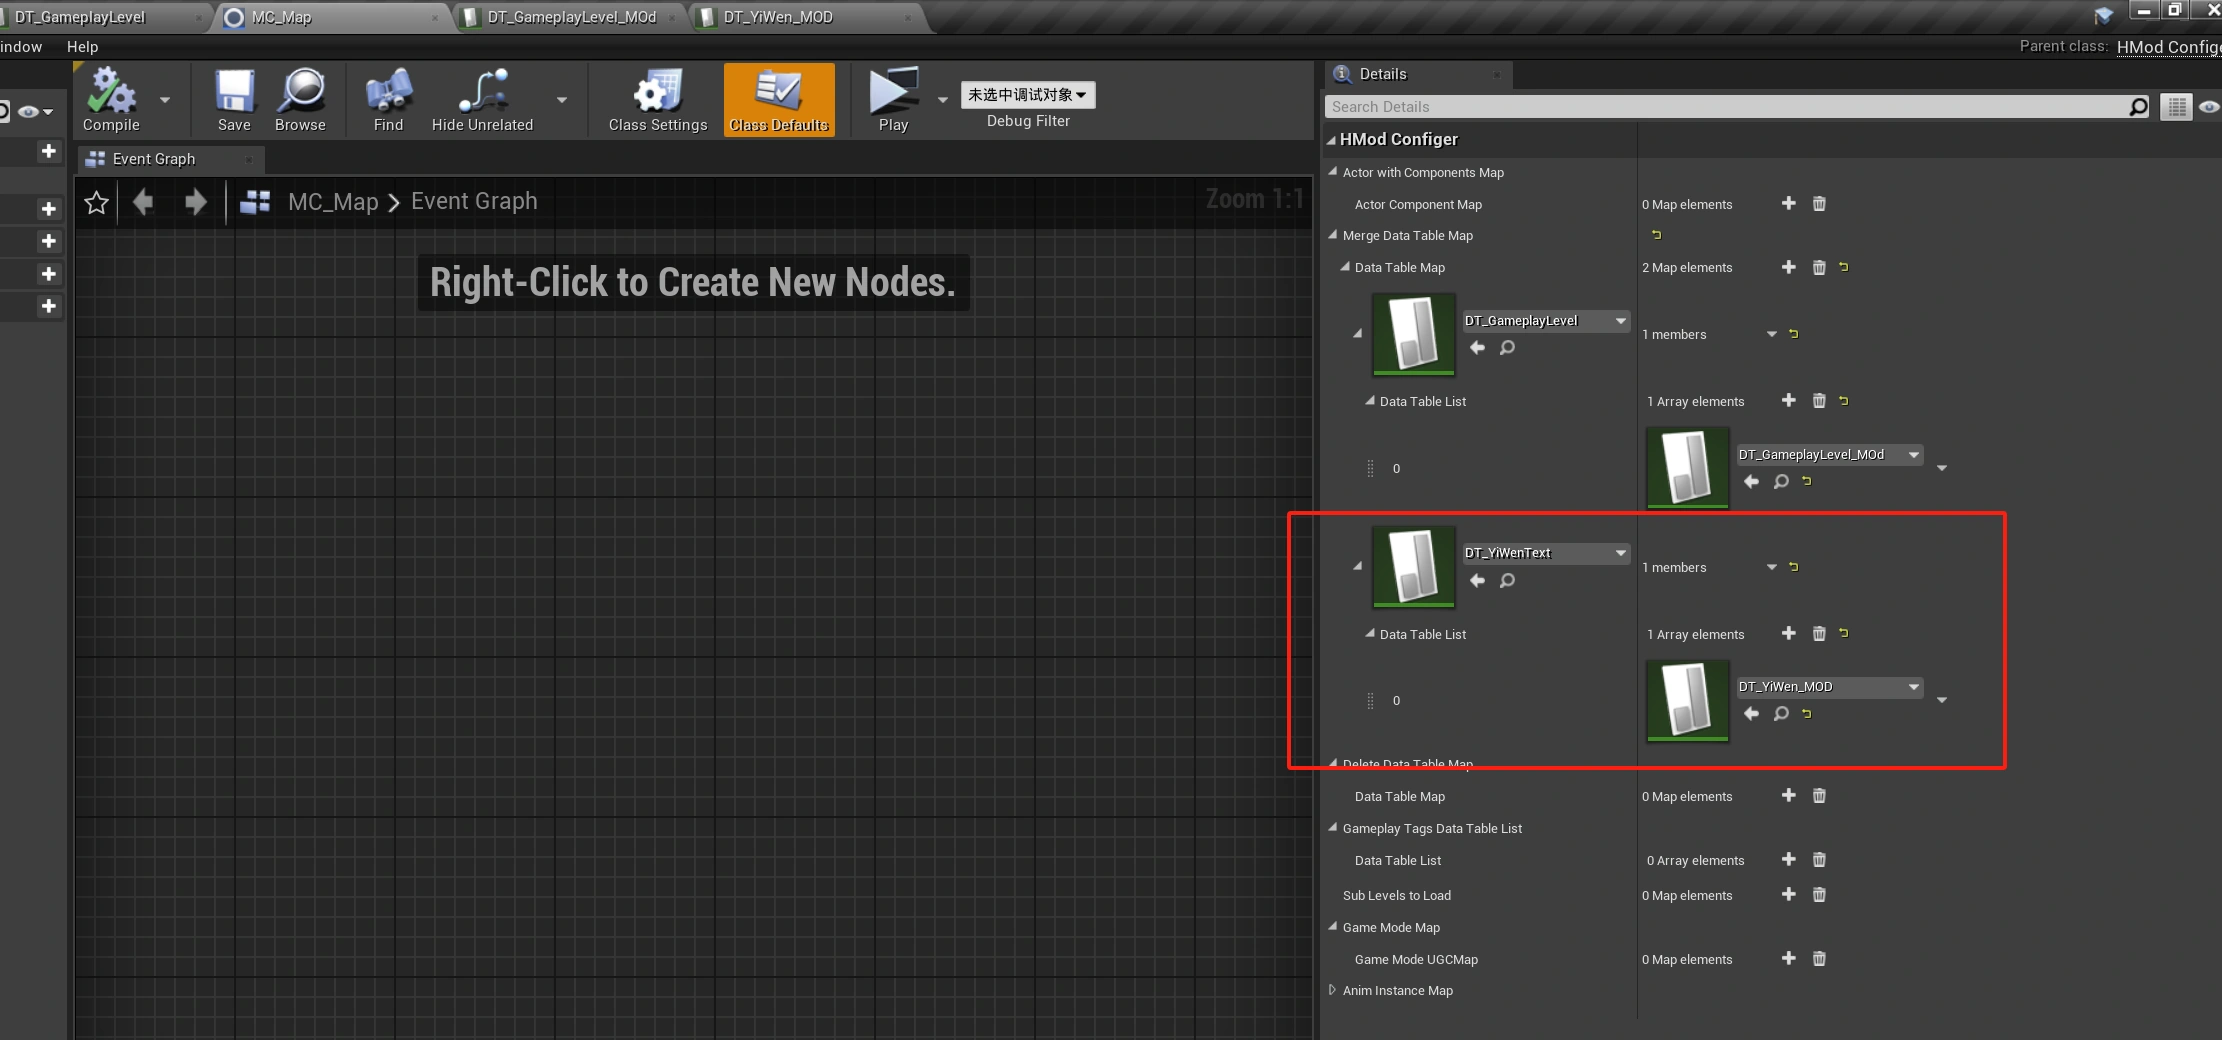Navigate back in graph history

tap(143, 203)
